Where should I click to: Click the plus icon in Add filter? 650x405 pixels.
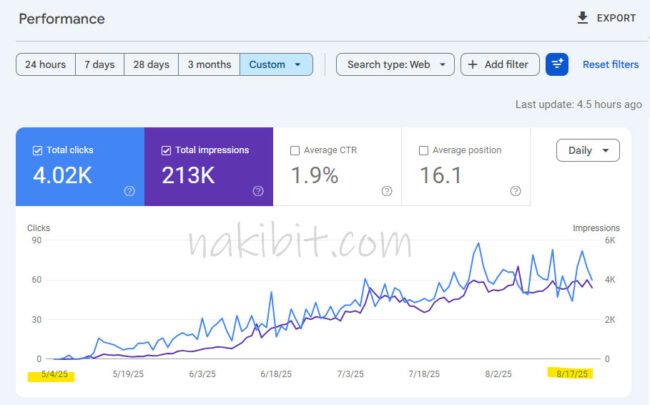[x=473, y=65]
